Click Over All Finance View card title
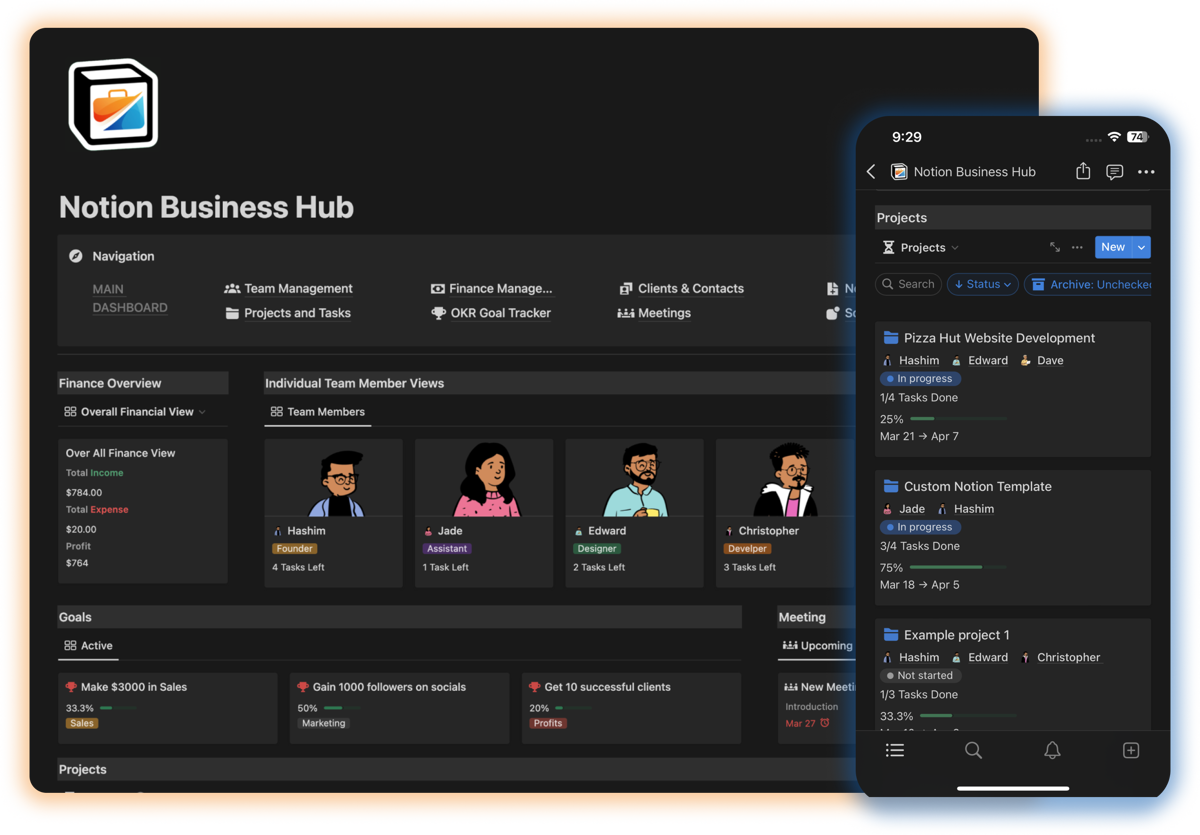Viewport: 1200px width, 835px height. (x=121, y=453)
